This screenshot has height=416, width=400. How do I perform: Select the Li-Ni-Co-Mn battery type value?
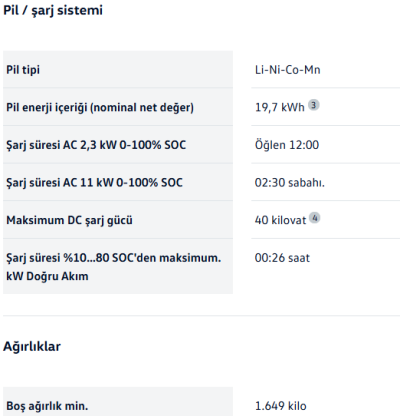coord(287,70)
